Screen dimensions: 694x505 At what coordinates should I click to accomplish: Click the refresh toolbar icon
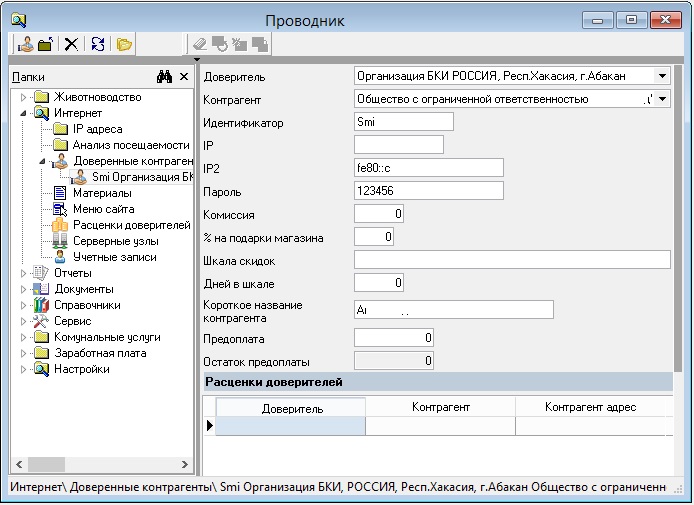pyautogui.click(x=98, y=44)
